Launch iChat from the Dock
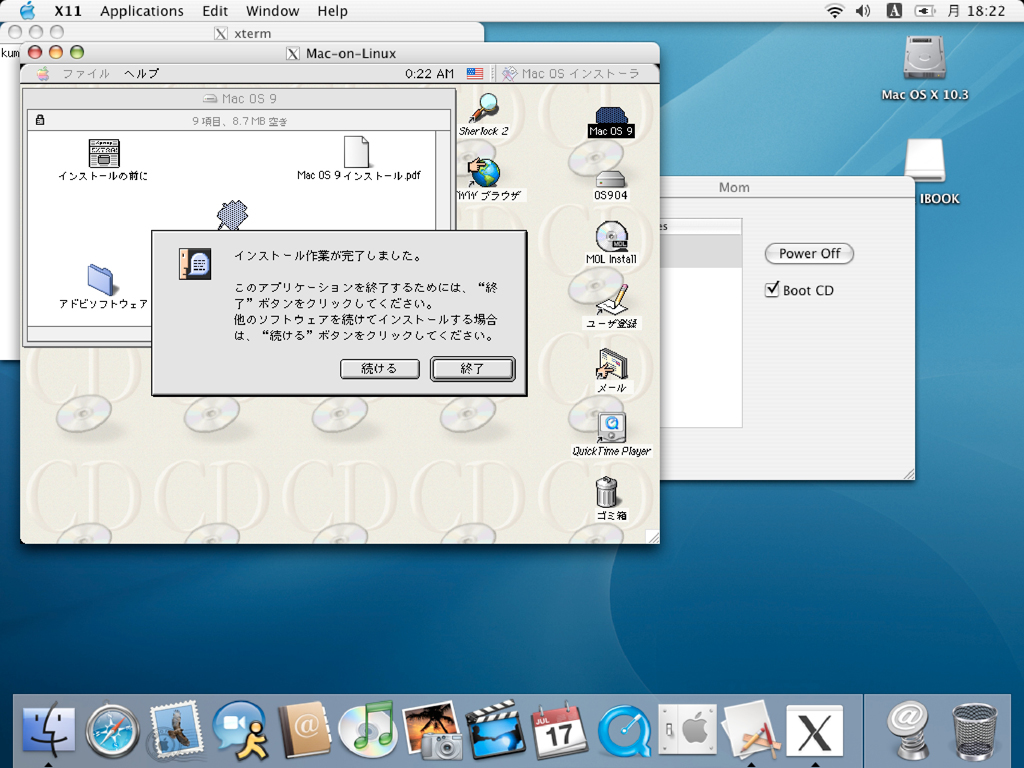Image resolution: width=1024 pixels, height=768 pixels. 240,729
